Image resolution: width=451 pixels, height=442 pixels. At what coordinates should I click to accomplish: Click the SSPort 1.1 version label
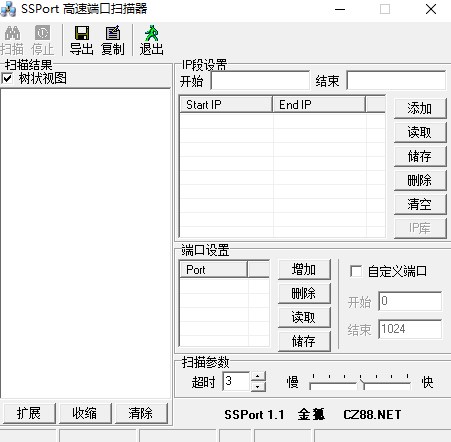[254, 415]
